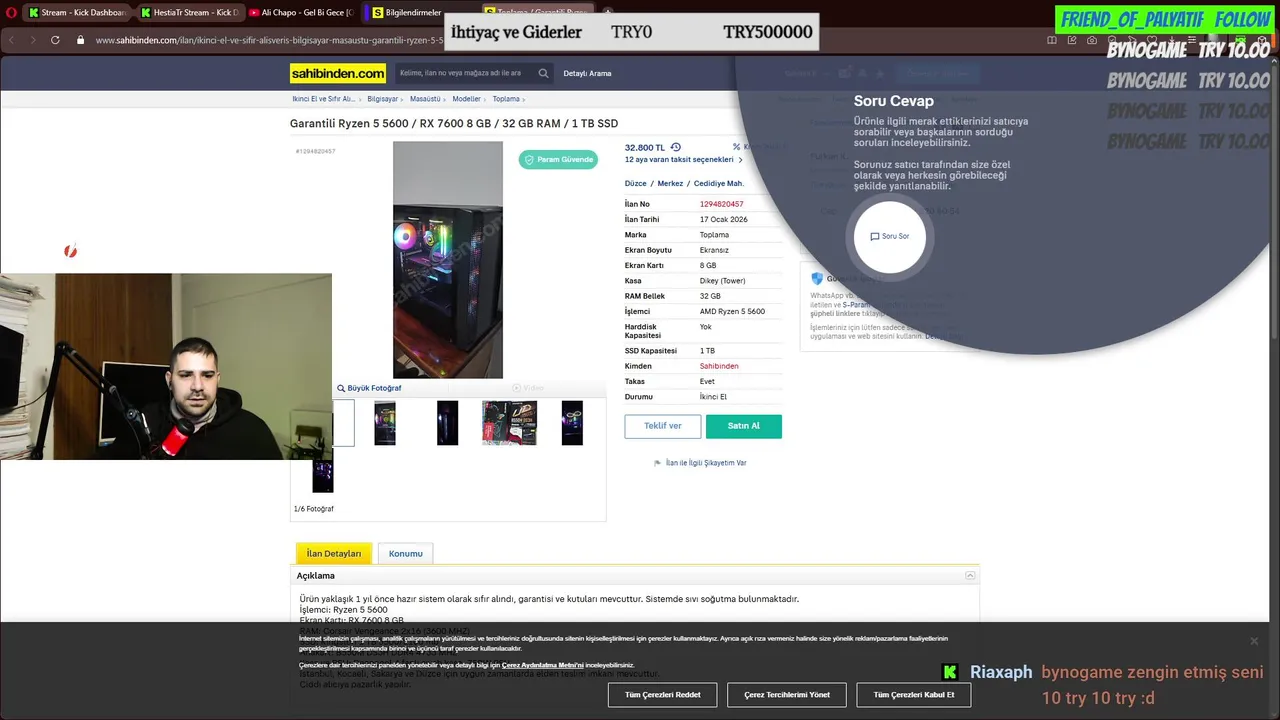Open İkinci El ve Sıfır breadcrumb

click(323, 99)
